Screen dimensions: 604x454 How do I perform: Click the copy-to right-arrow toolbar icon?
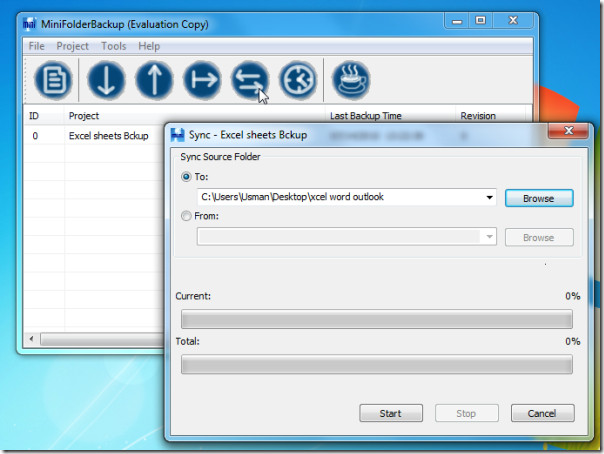(202, 80)
